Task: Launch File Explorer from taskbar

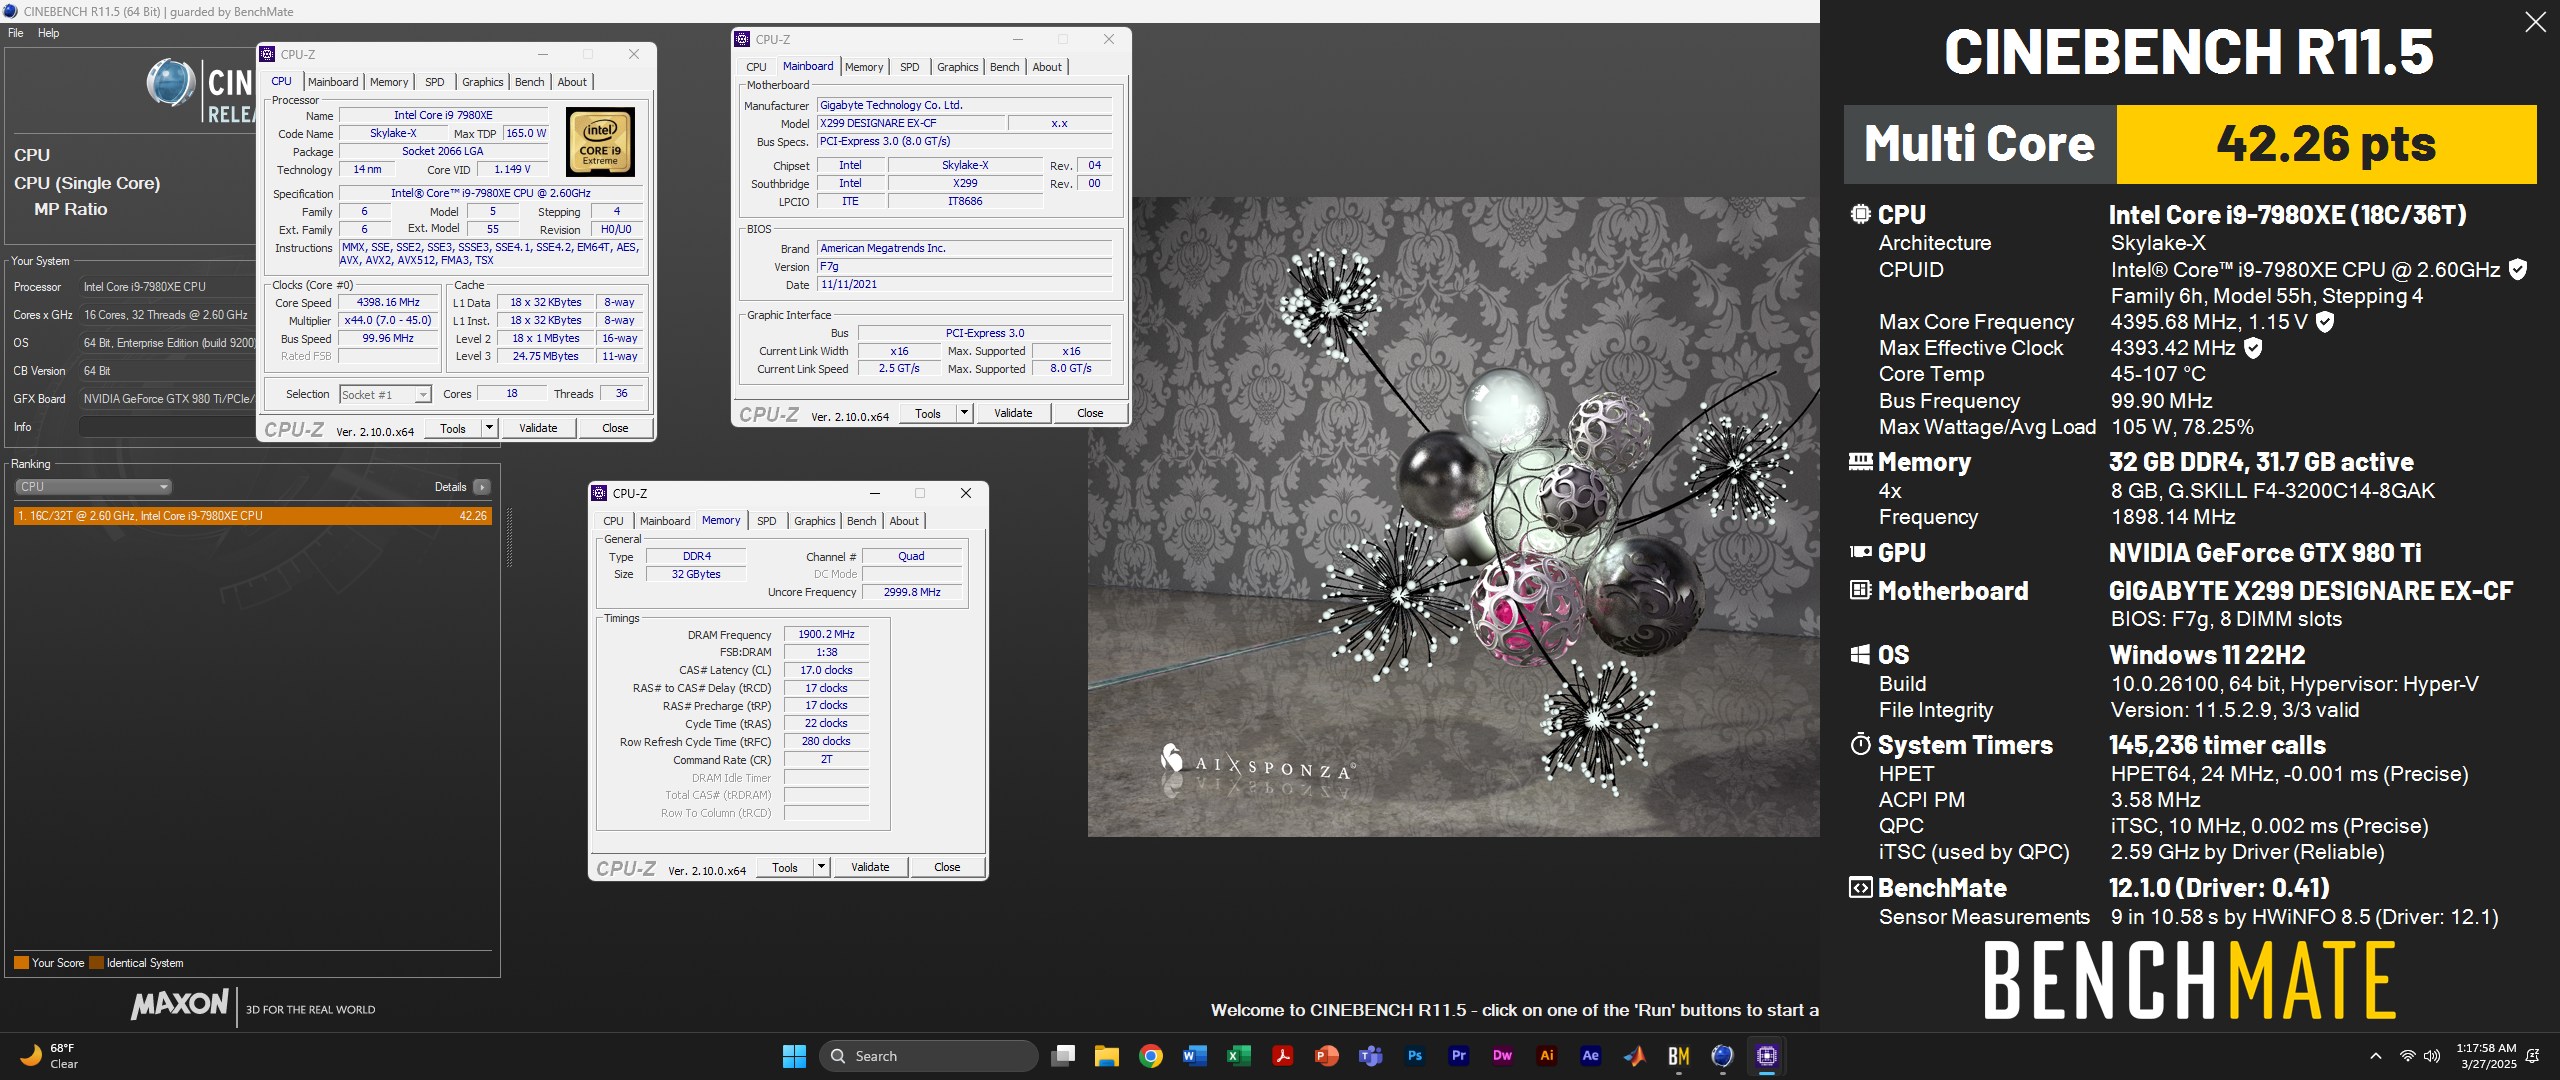Action: tap(1106, 1056)
